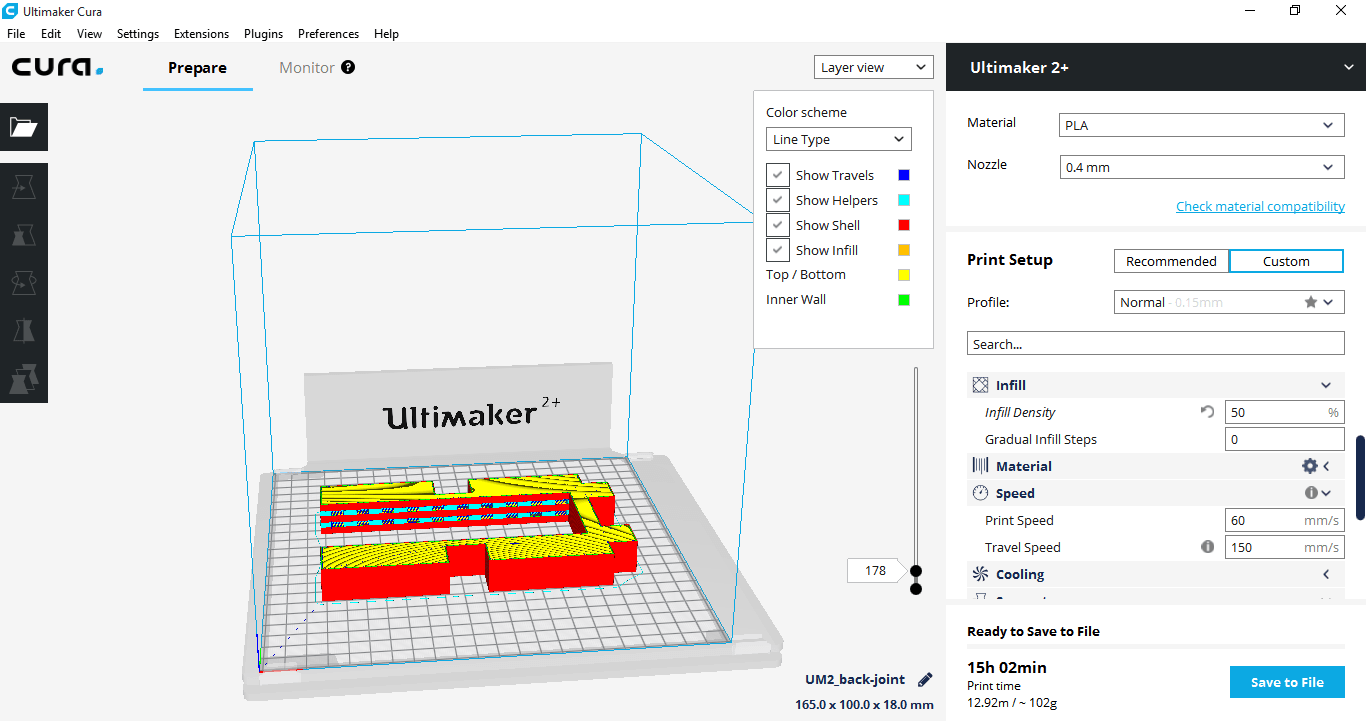Switch Print Setup to Custom mode
Screen dimensions: 1366x721
pos(1286,261)
